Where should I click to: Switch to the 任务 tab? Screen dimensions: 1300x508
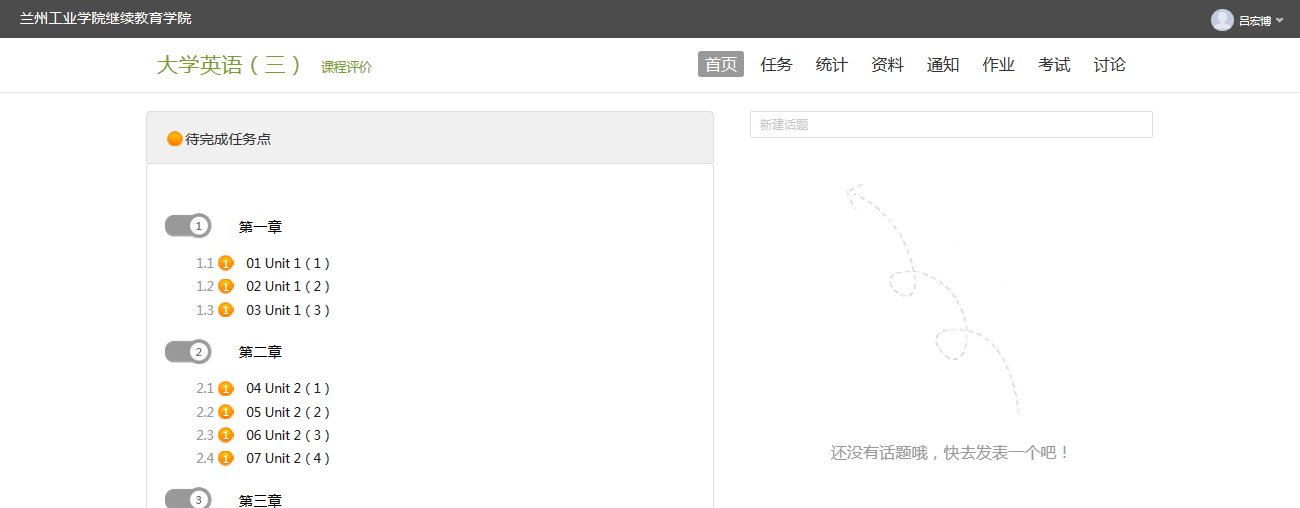[776, 65]
